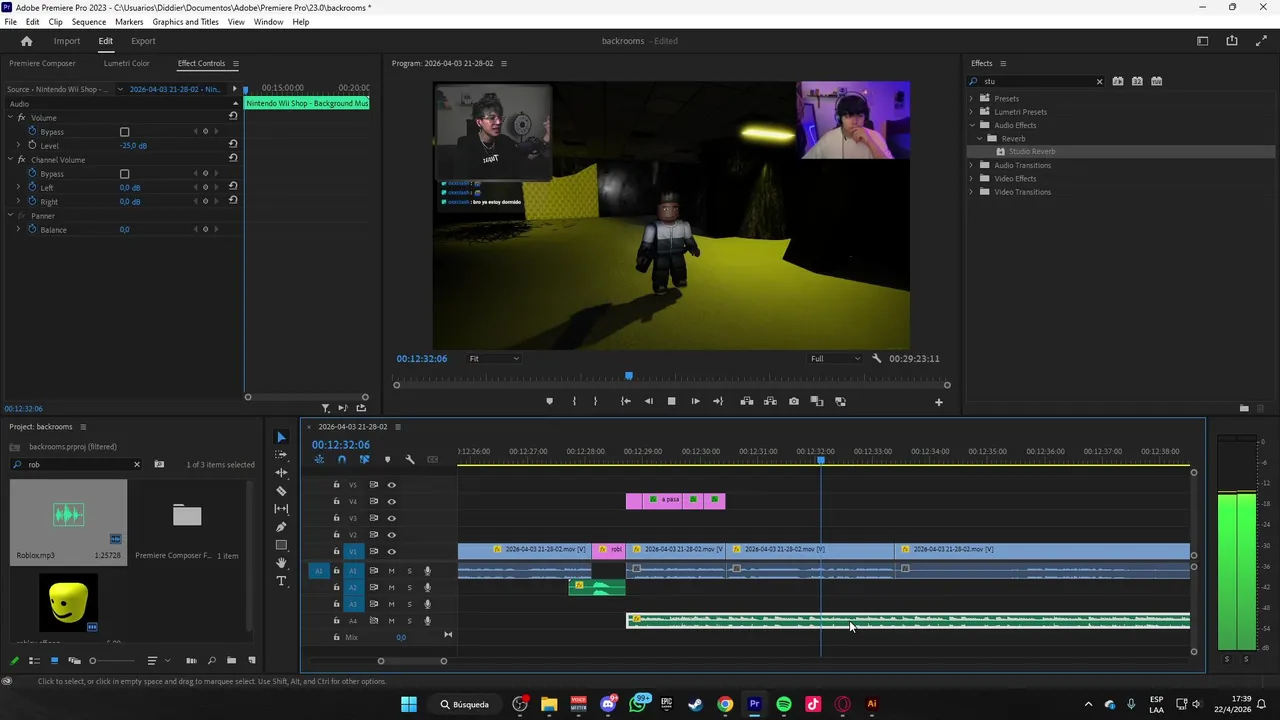Select the Slip tool
This screenshot has height=720, width=1280.
(281, 509)
